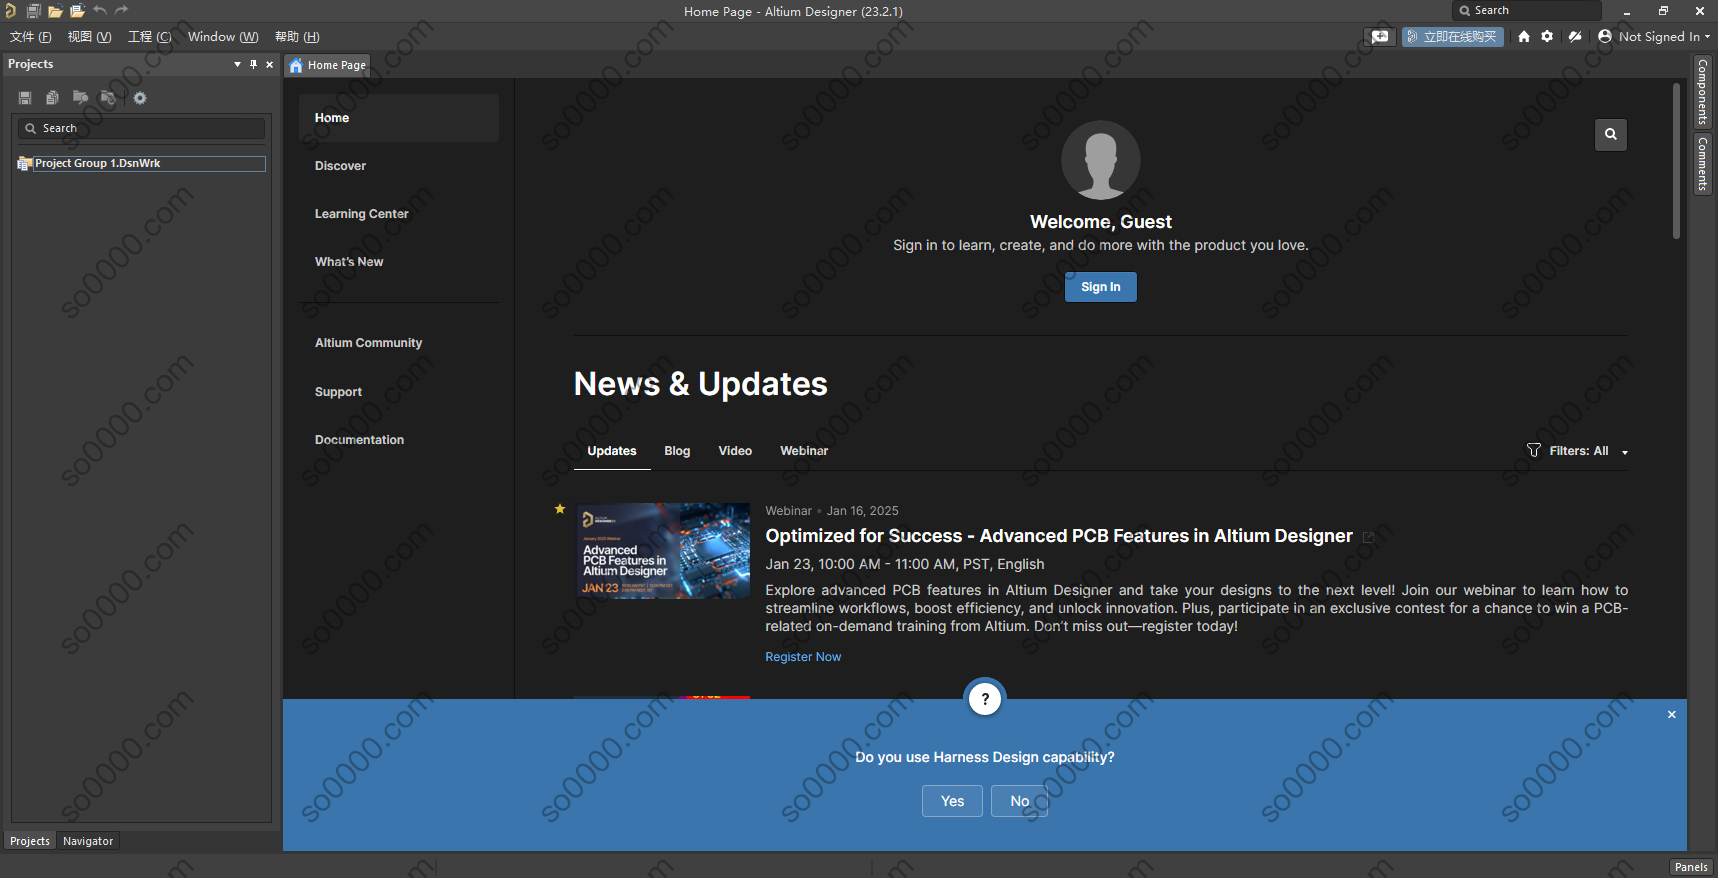The image size is (1718, 878).
Task: Click the Register Now link
Action: (803, 657)
